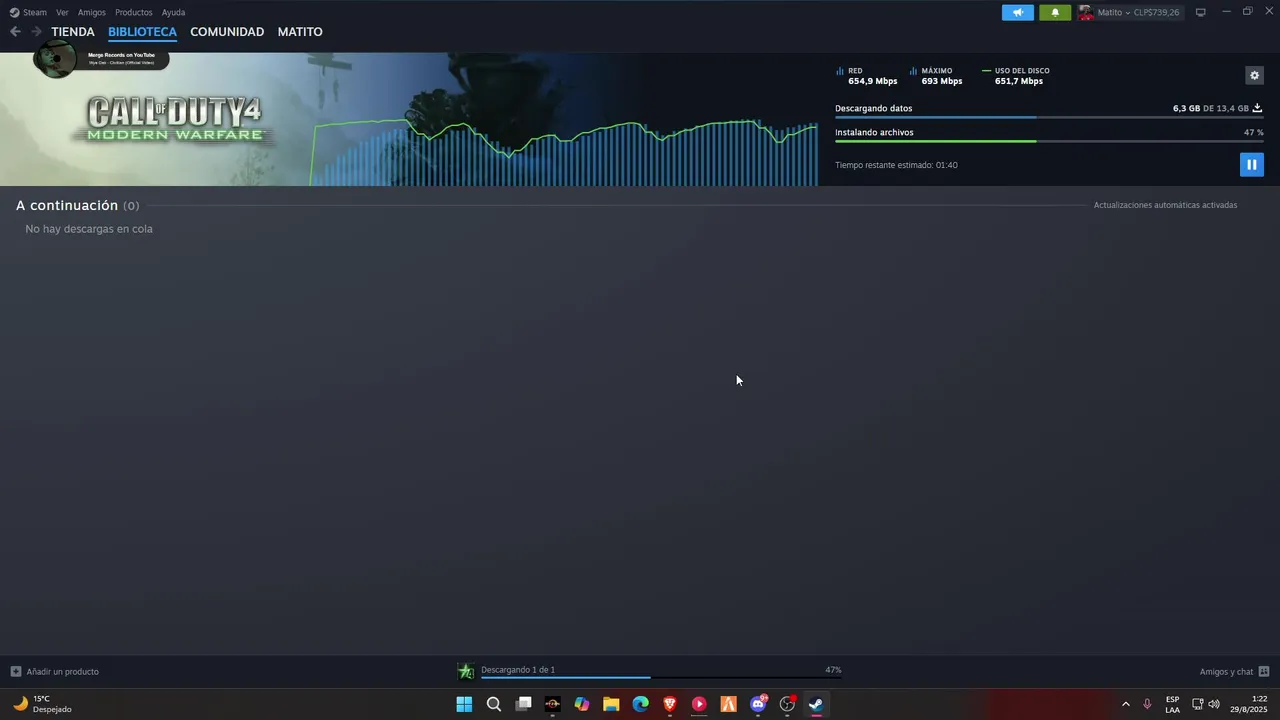Click the RED 654,9 Mbps statistic
The image size is (1280, 720).
click(866, 76)
